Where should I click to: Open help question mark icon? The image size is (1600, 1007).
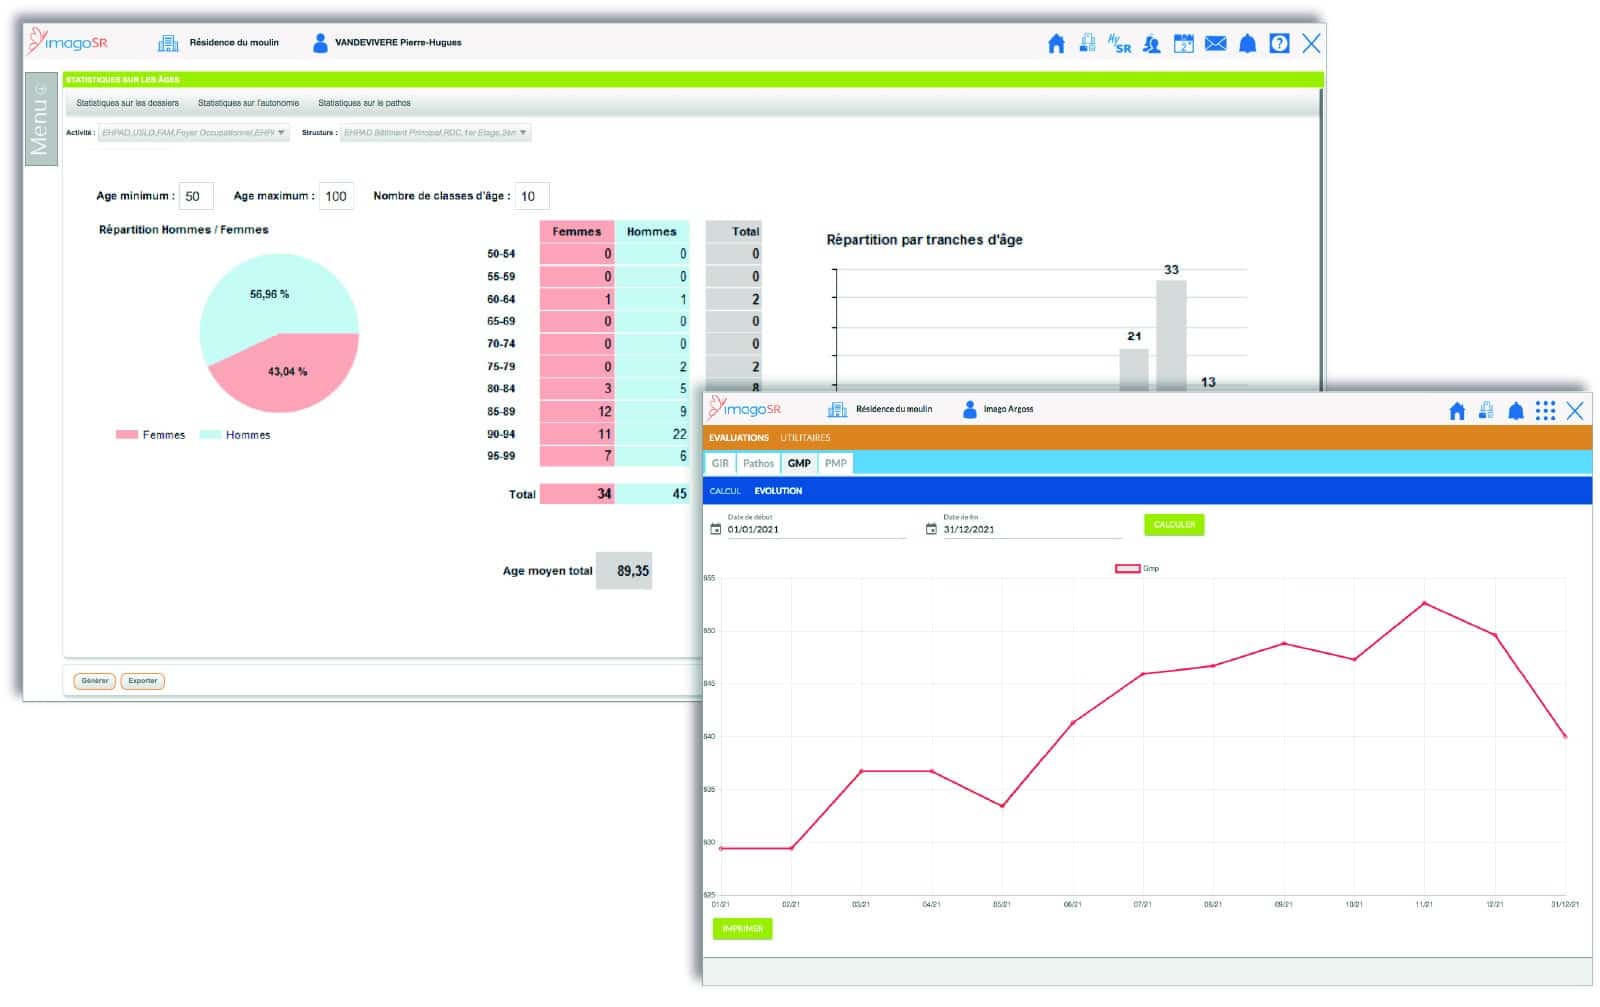pos(1279,43)
